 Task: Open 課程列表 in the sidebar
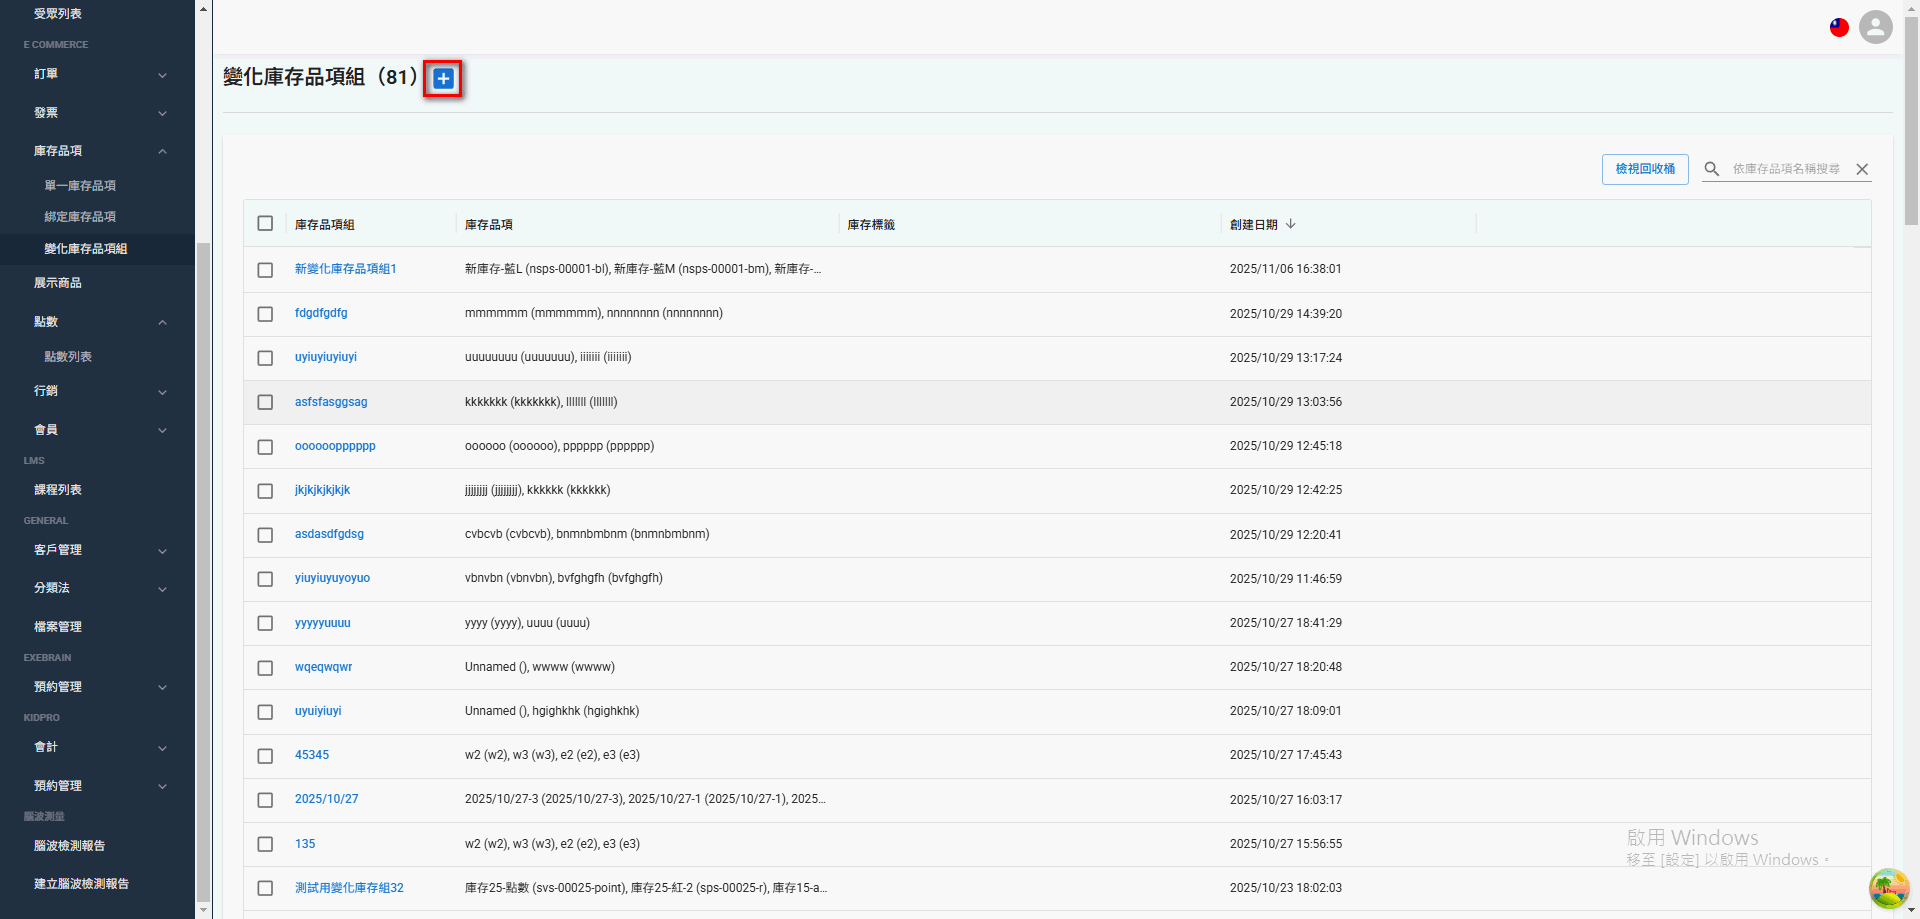pos(58,490)
